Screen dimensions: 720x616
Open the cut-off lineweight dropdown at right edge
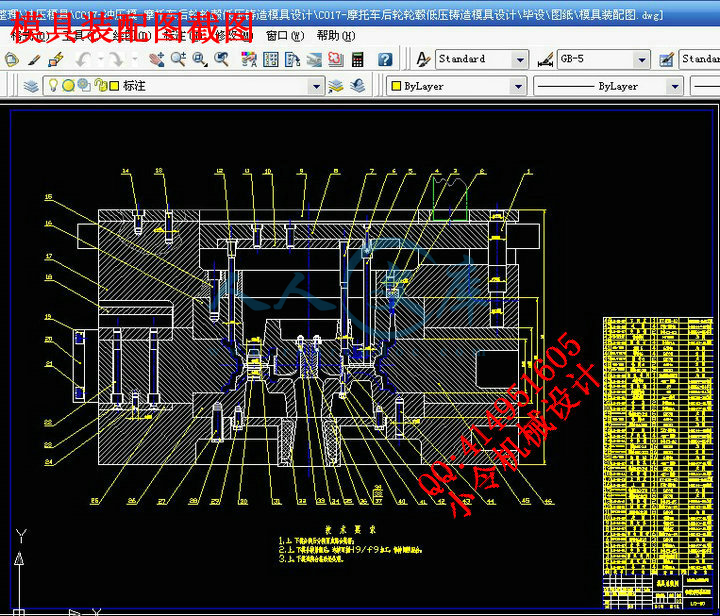(x=706, y=86)
